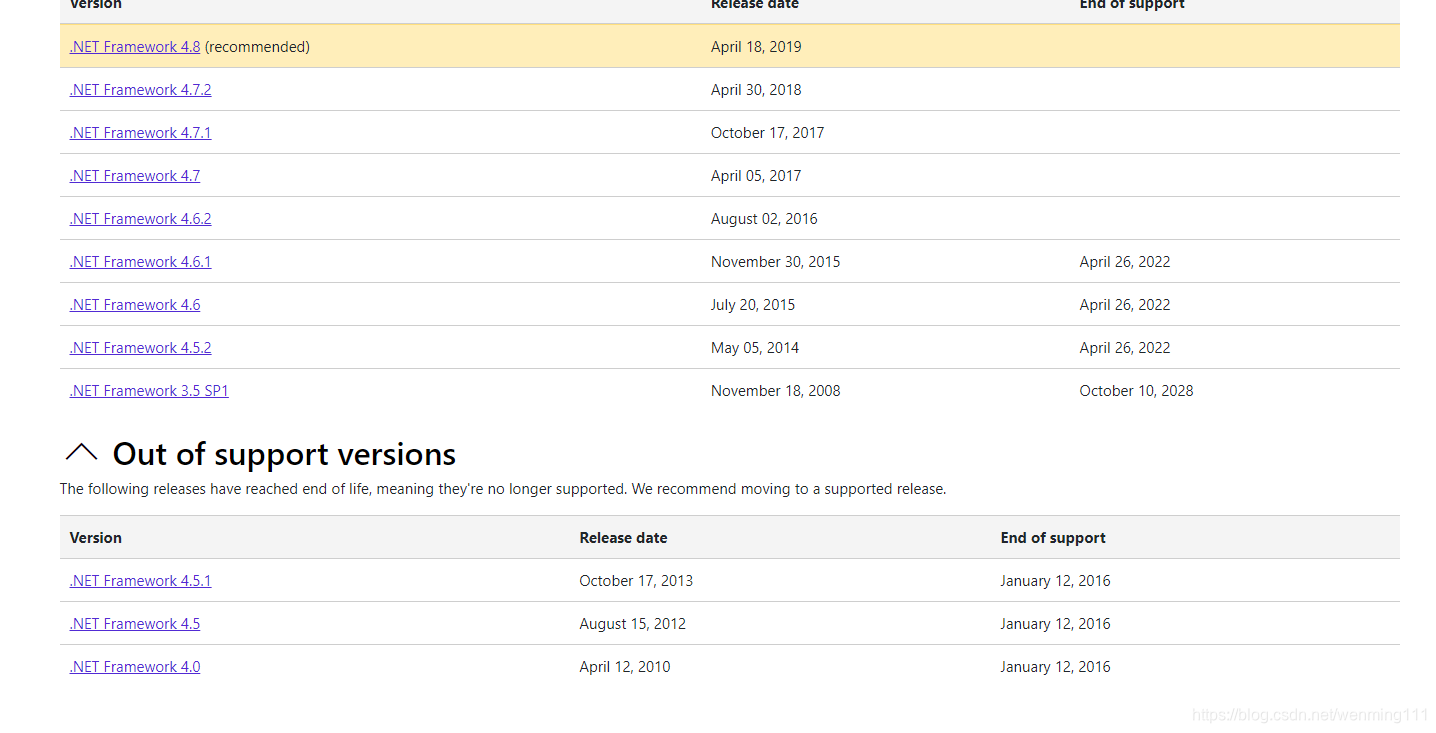Select end of support for 4.6 row

pyautogui.click(x=1125, y=305)
